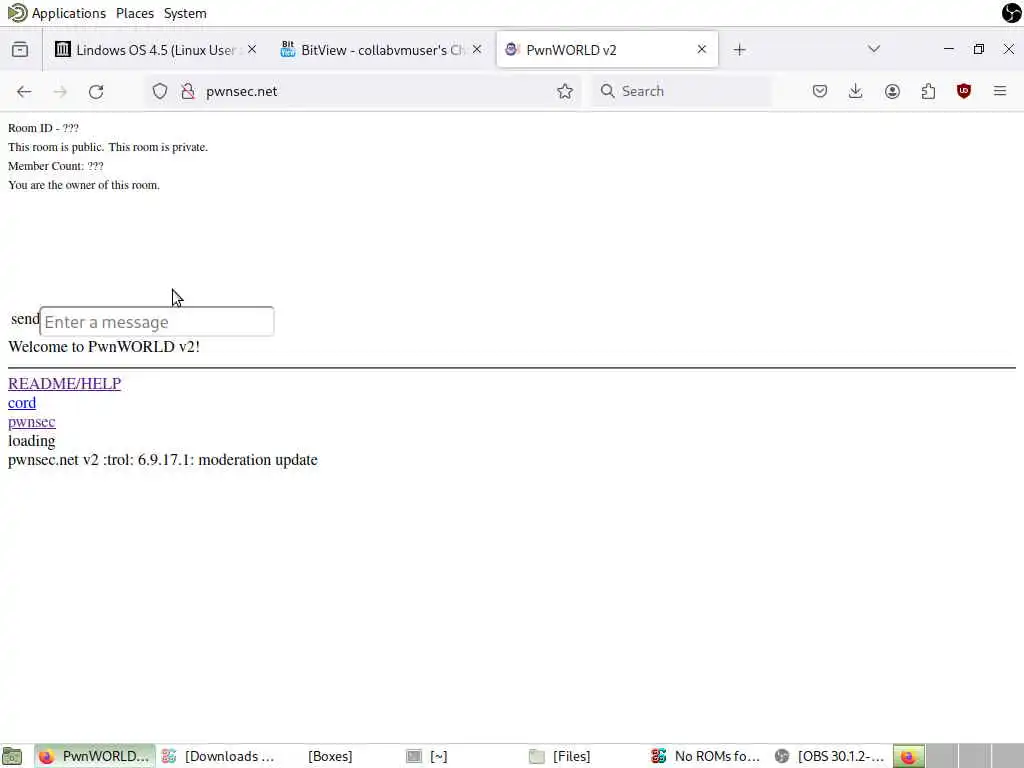
Task: Focus the Enter a message input
Action: [157, 322]
